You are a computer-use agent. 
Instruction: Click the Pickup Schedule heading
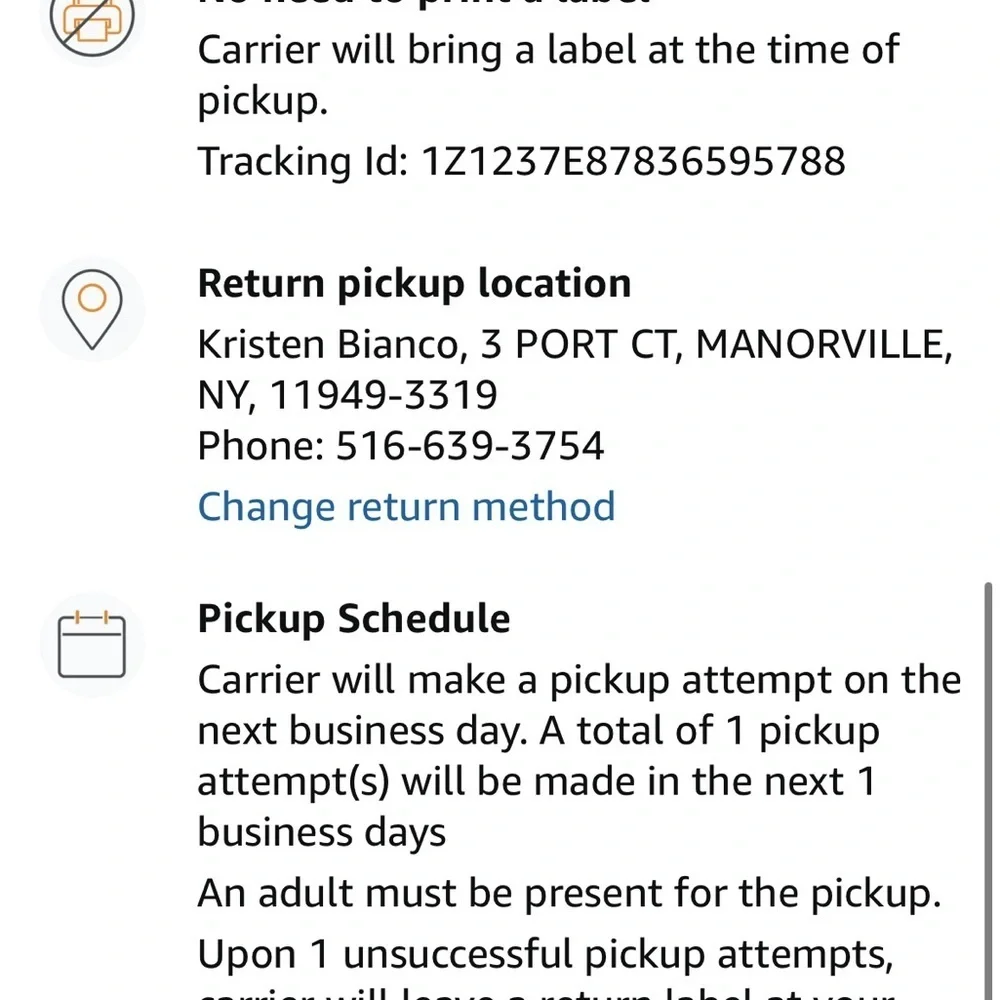coord(354,619)
